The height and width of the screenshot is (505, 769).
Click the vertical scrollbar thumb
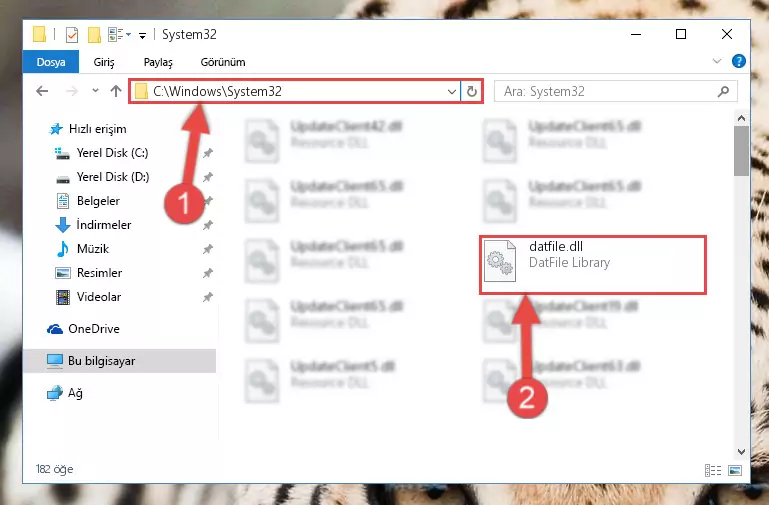[x=741, y=151]
